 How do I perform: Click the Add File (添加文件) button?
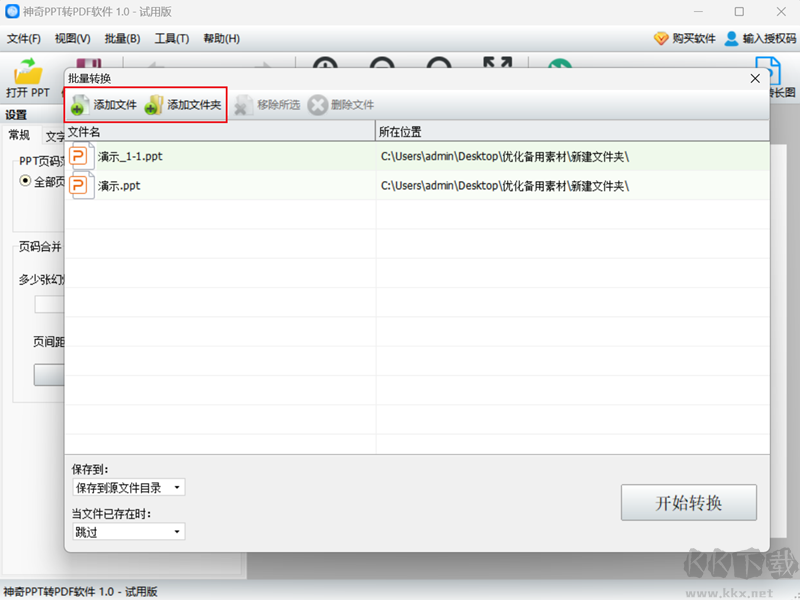[x=104, y=105]
